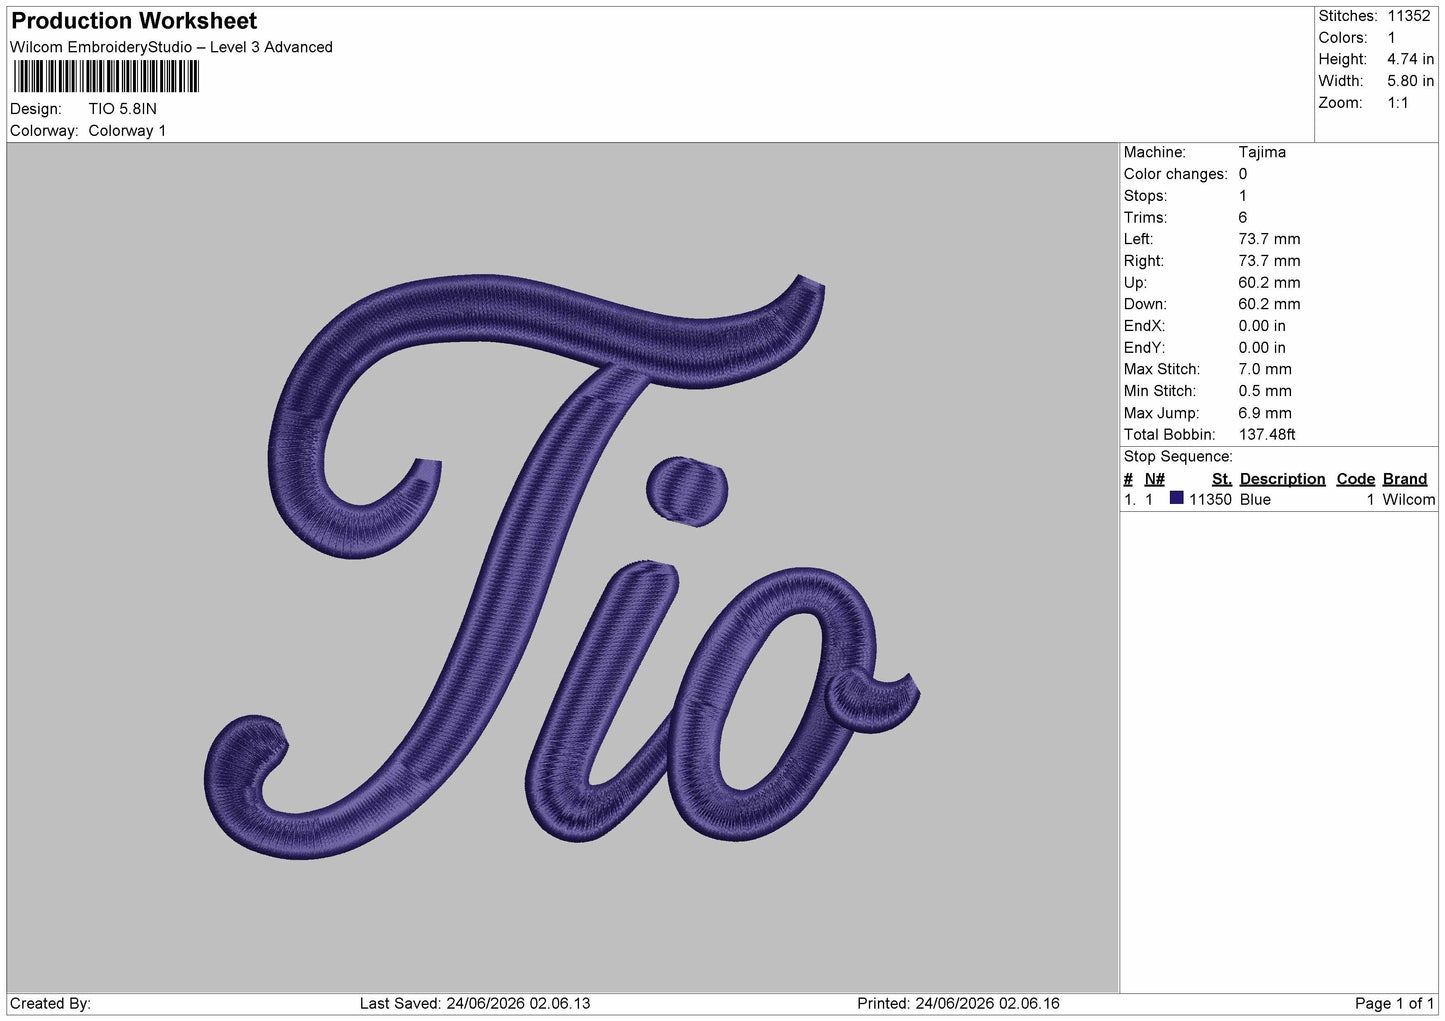The image size is (1445, 1021).
Task: Click the EndX 0.00 in value
Action: [1262, 326]
